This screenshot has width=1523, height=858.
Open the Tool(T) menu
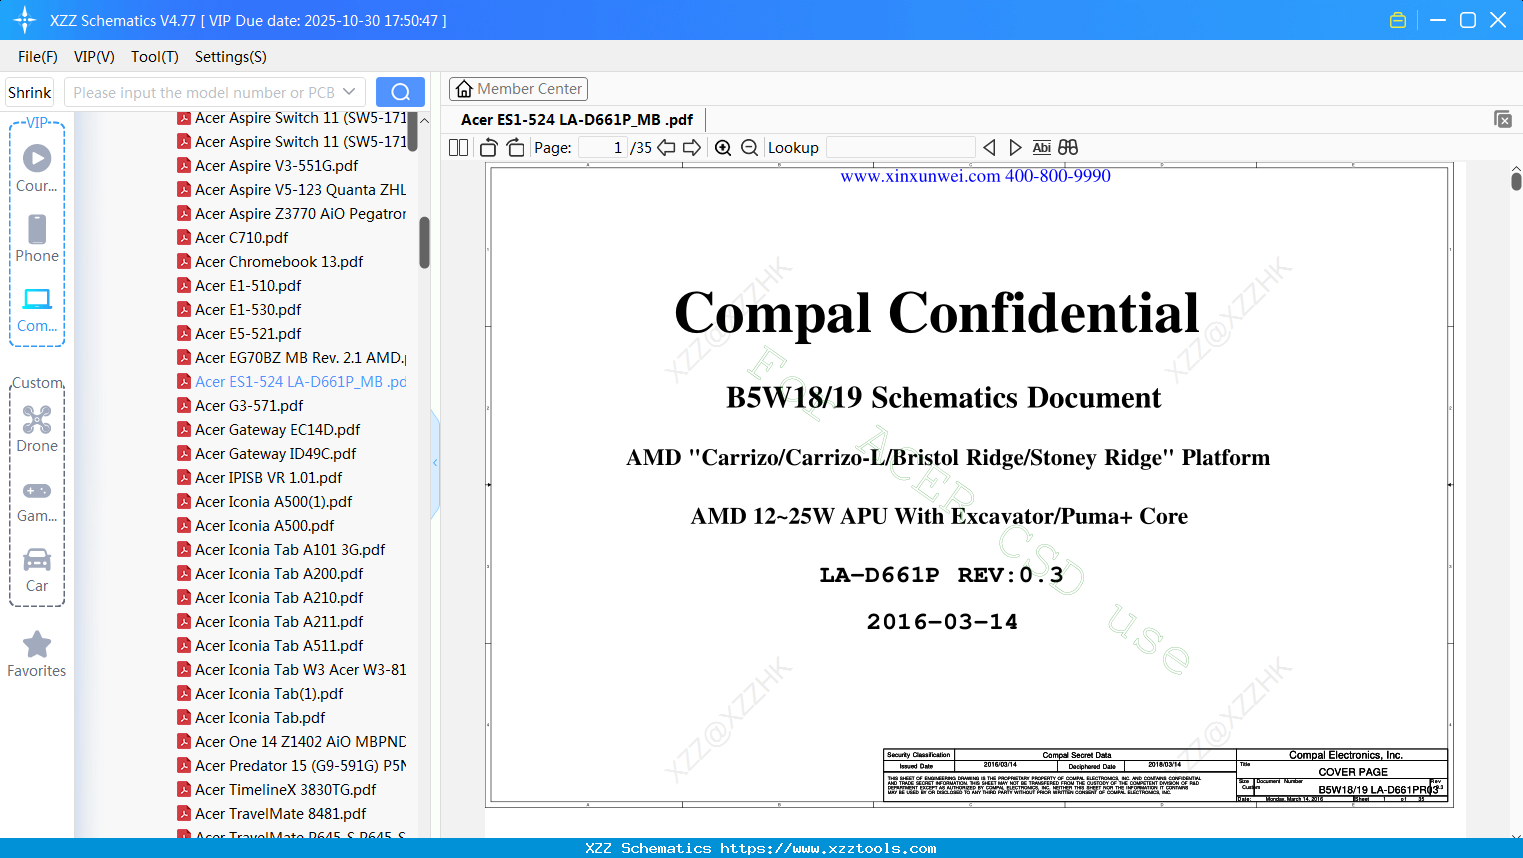155,57
